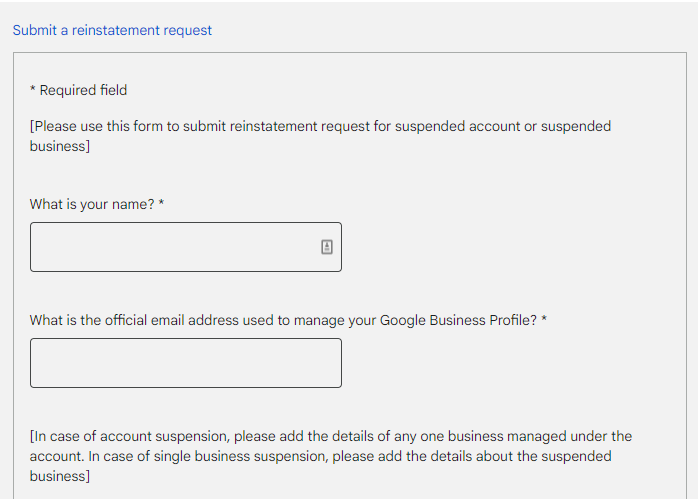The height and width of the screenshot is (499, 698).
Task: Focus the 'What is your name?' text box
Action: pos(186,247)
